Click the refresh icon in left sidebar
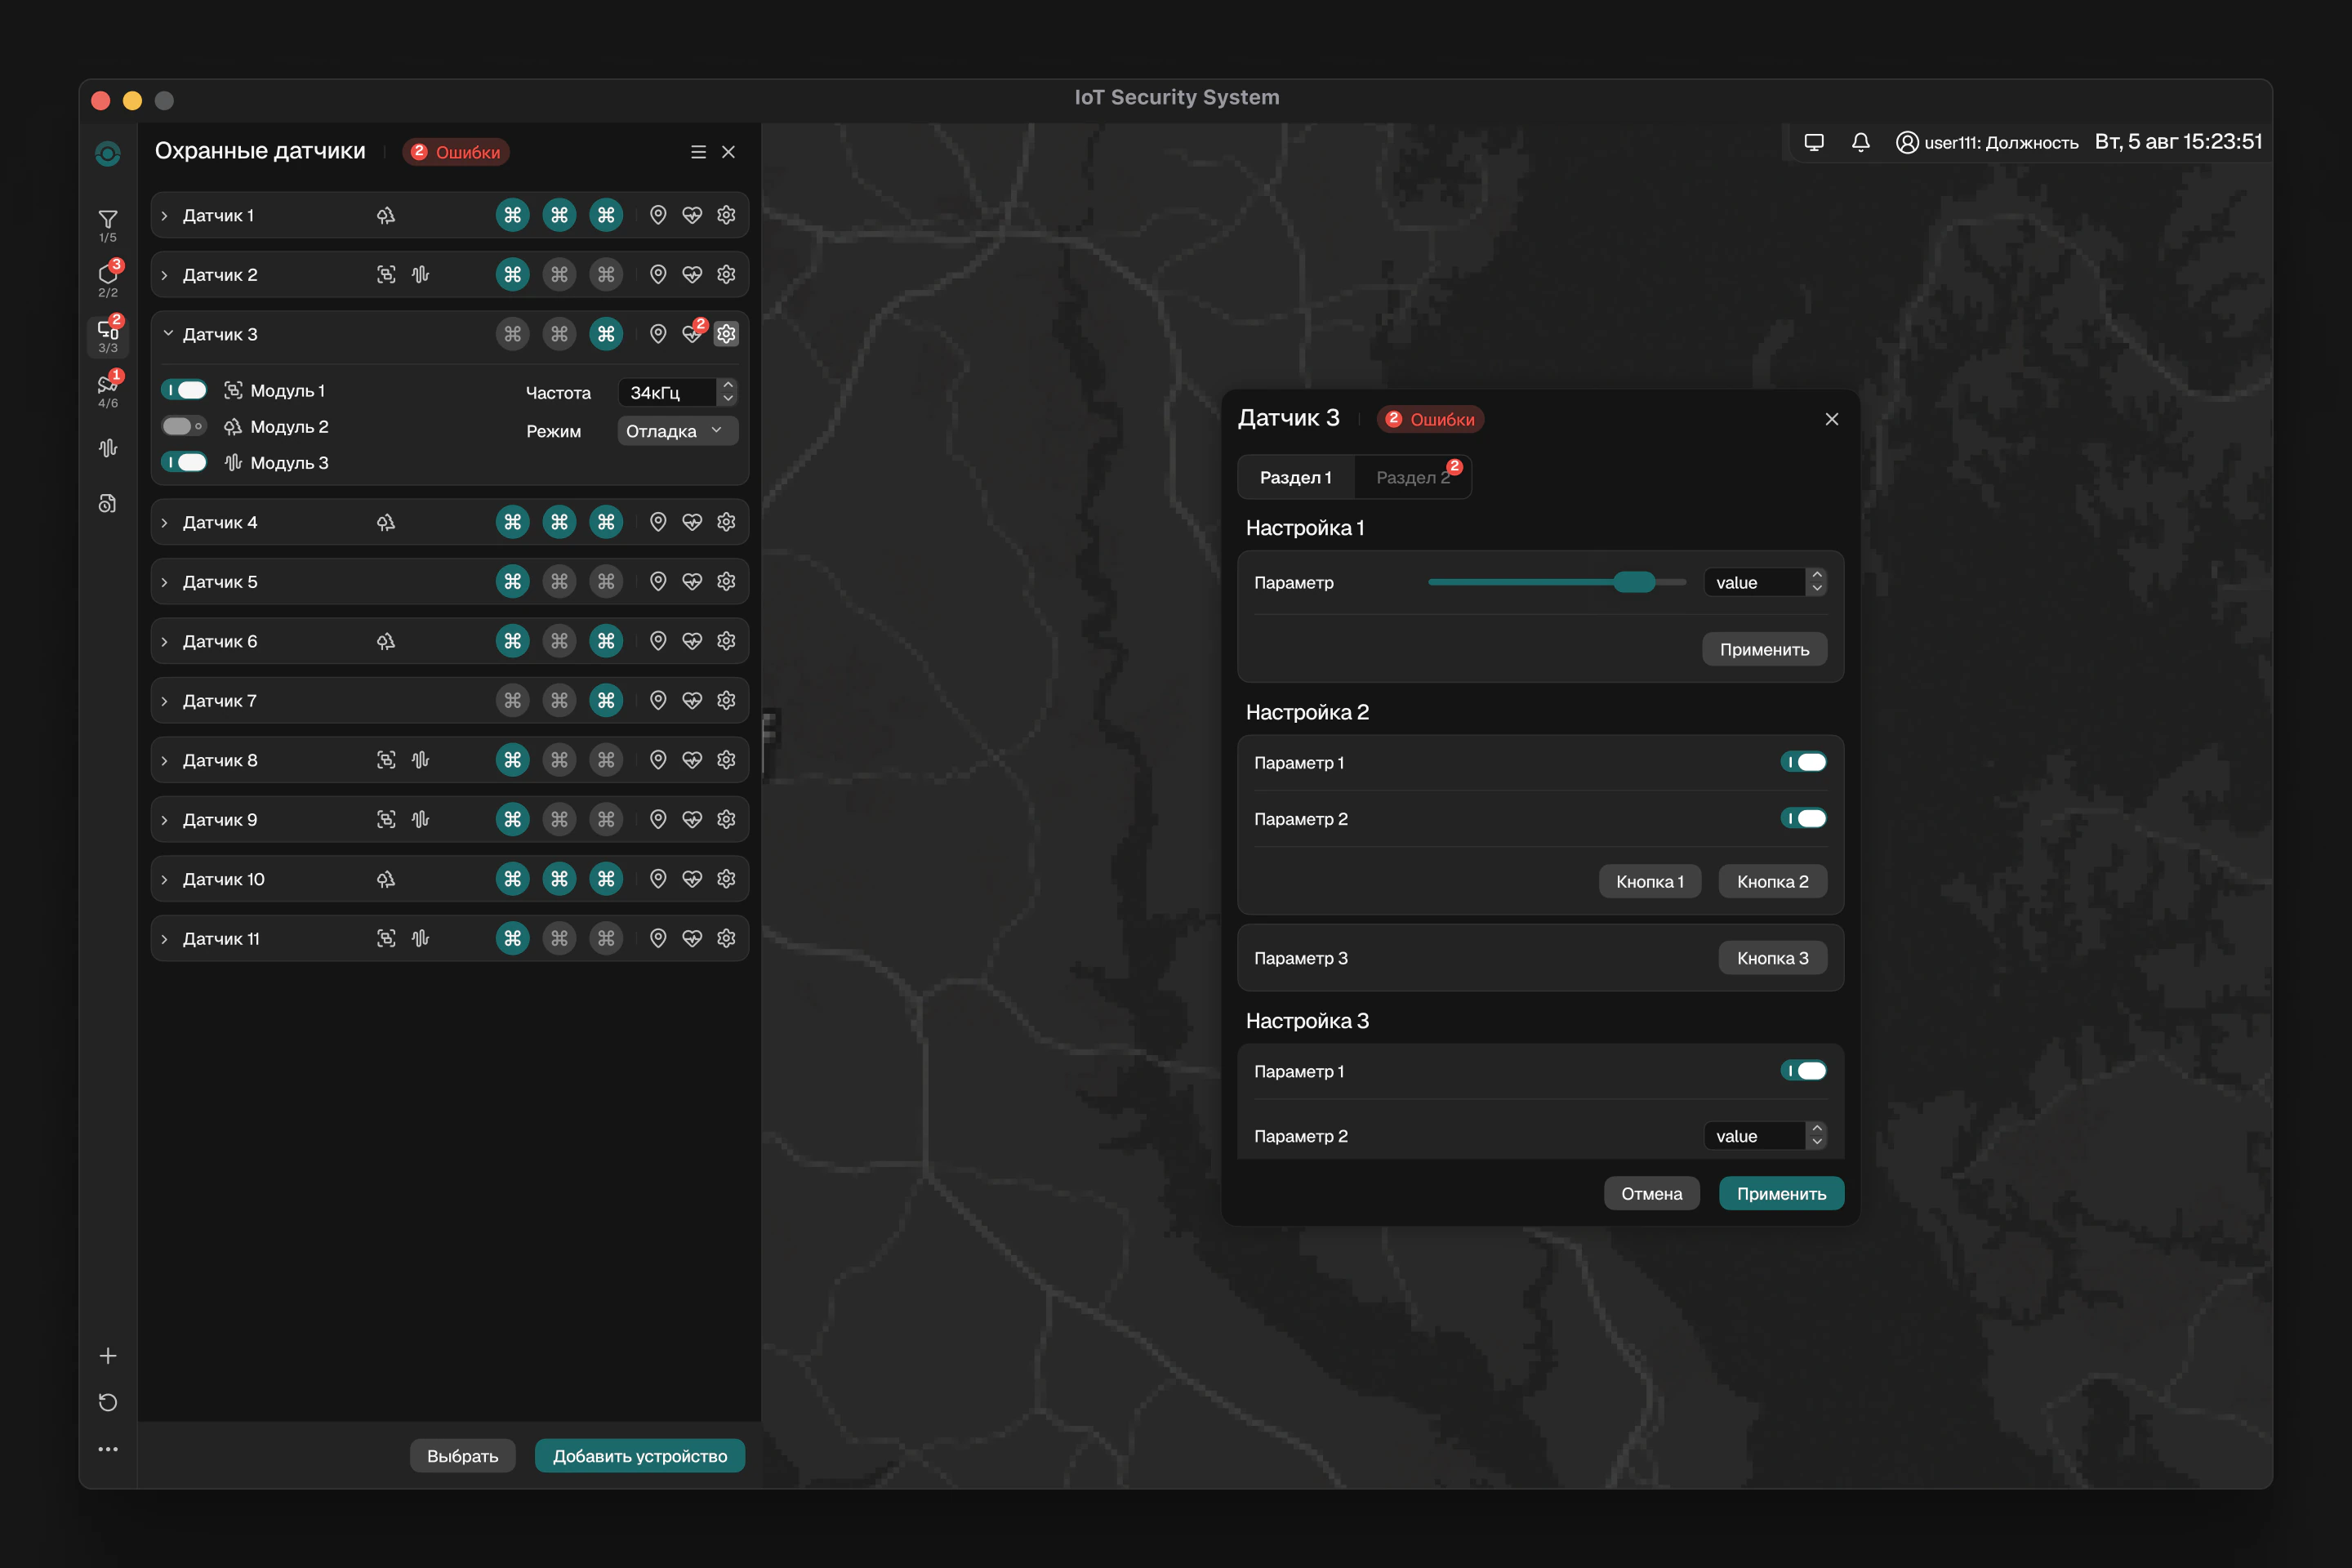This screenshot has width=2352, height=1568. tap(108, 1402)
